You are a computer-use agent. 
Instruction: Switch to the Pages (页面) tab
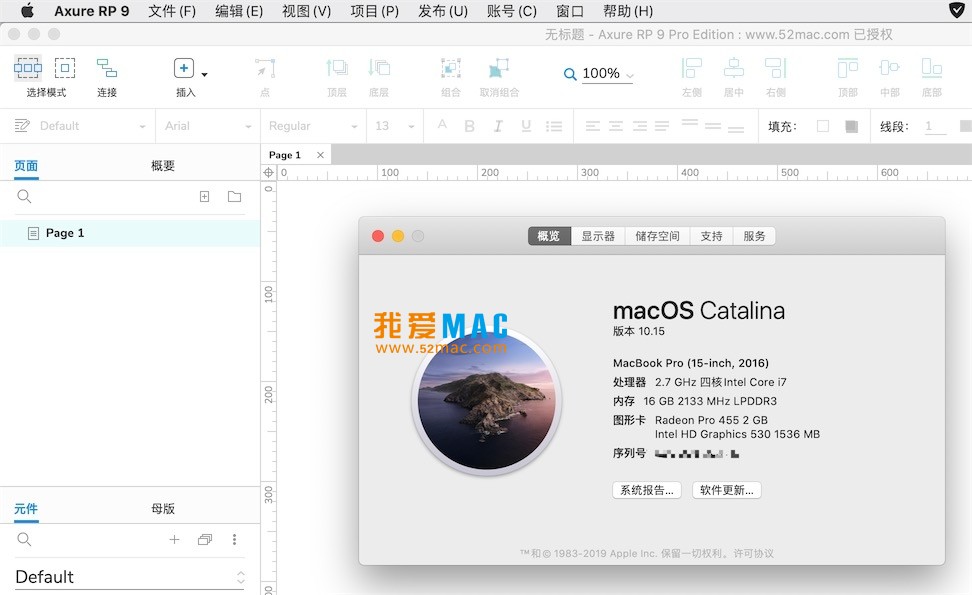click(26, 165)
